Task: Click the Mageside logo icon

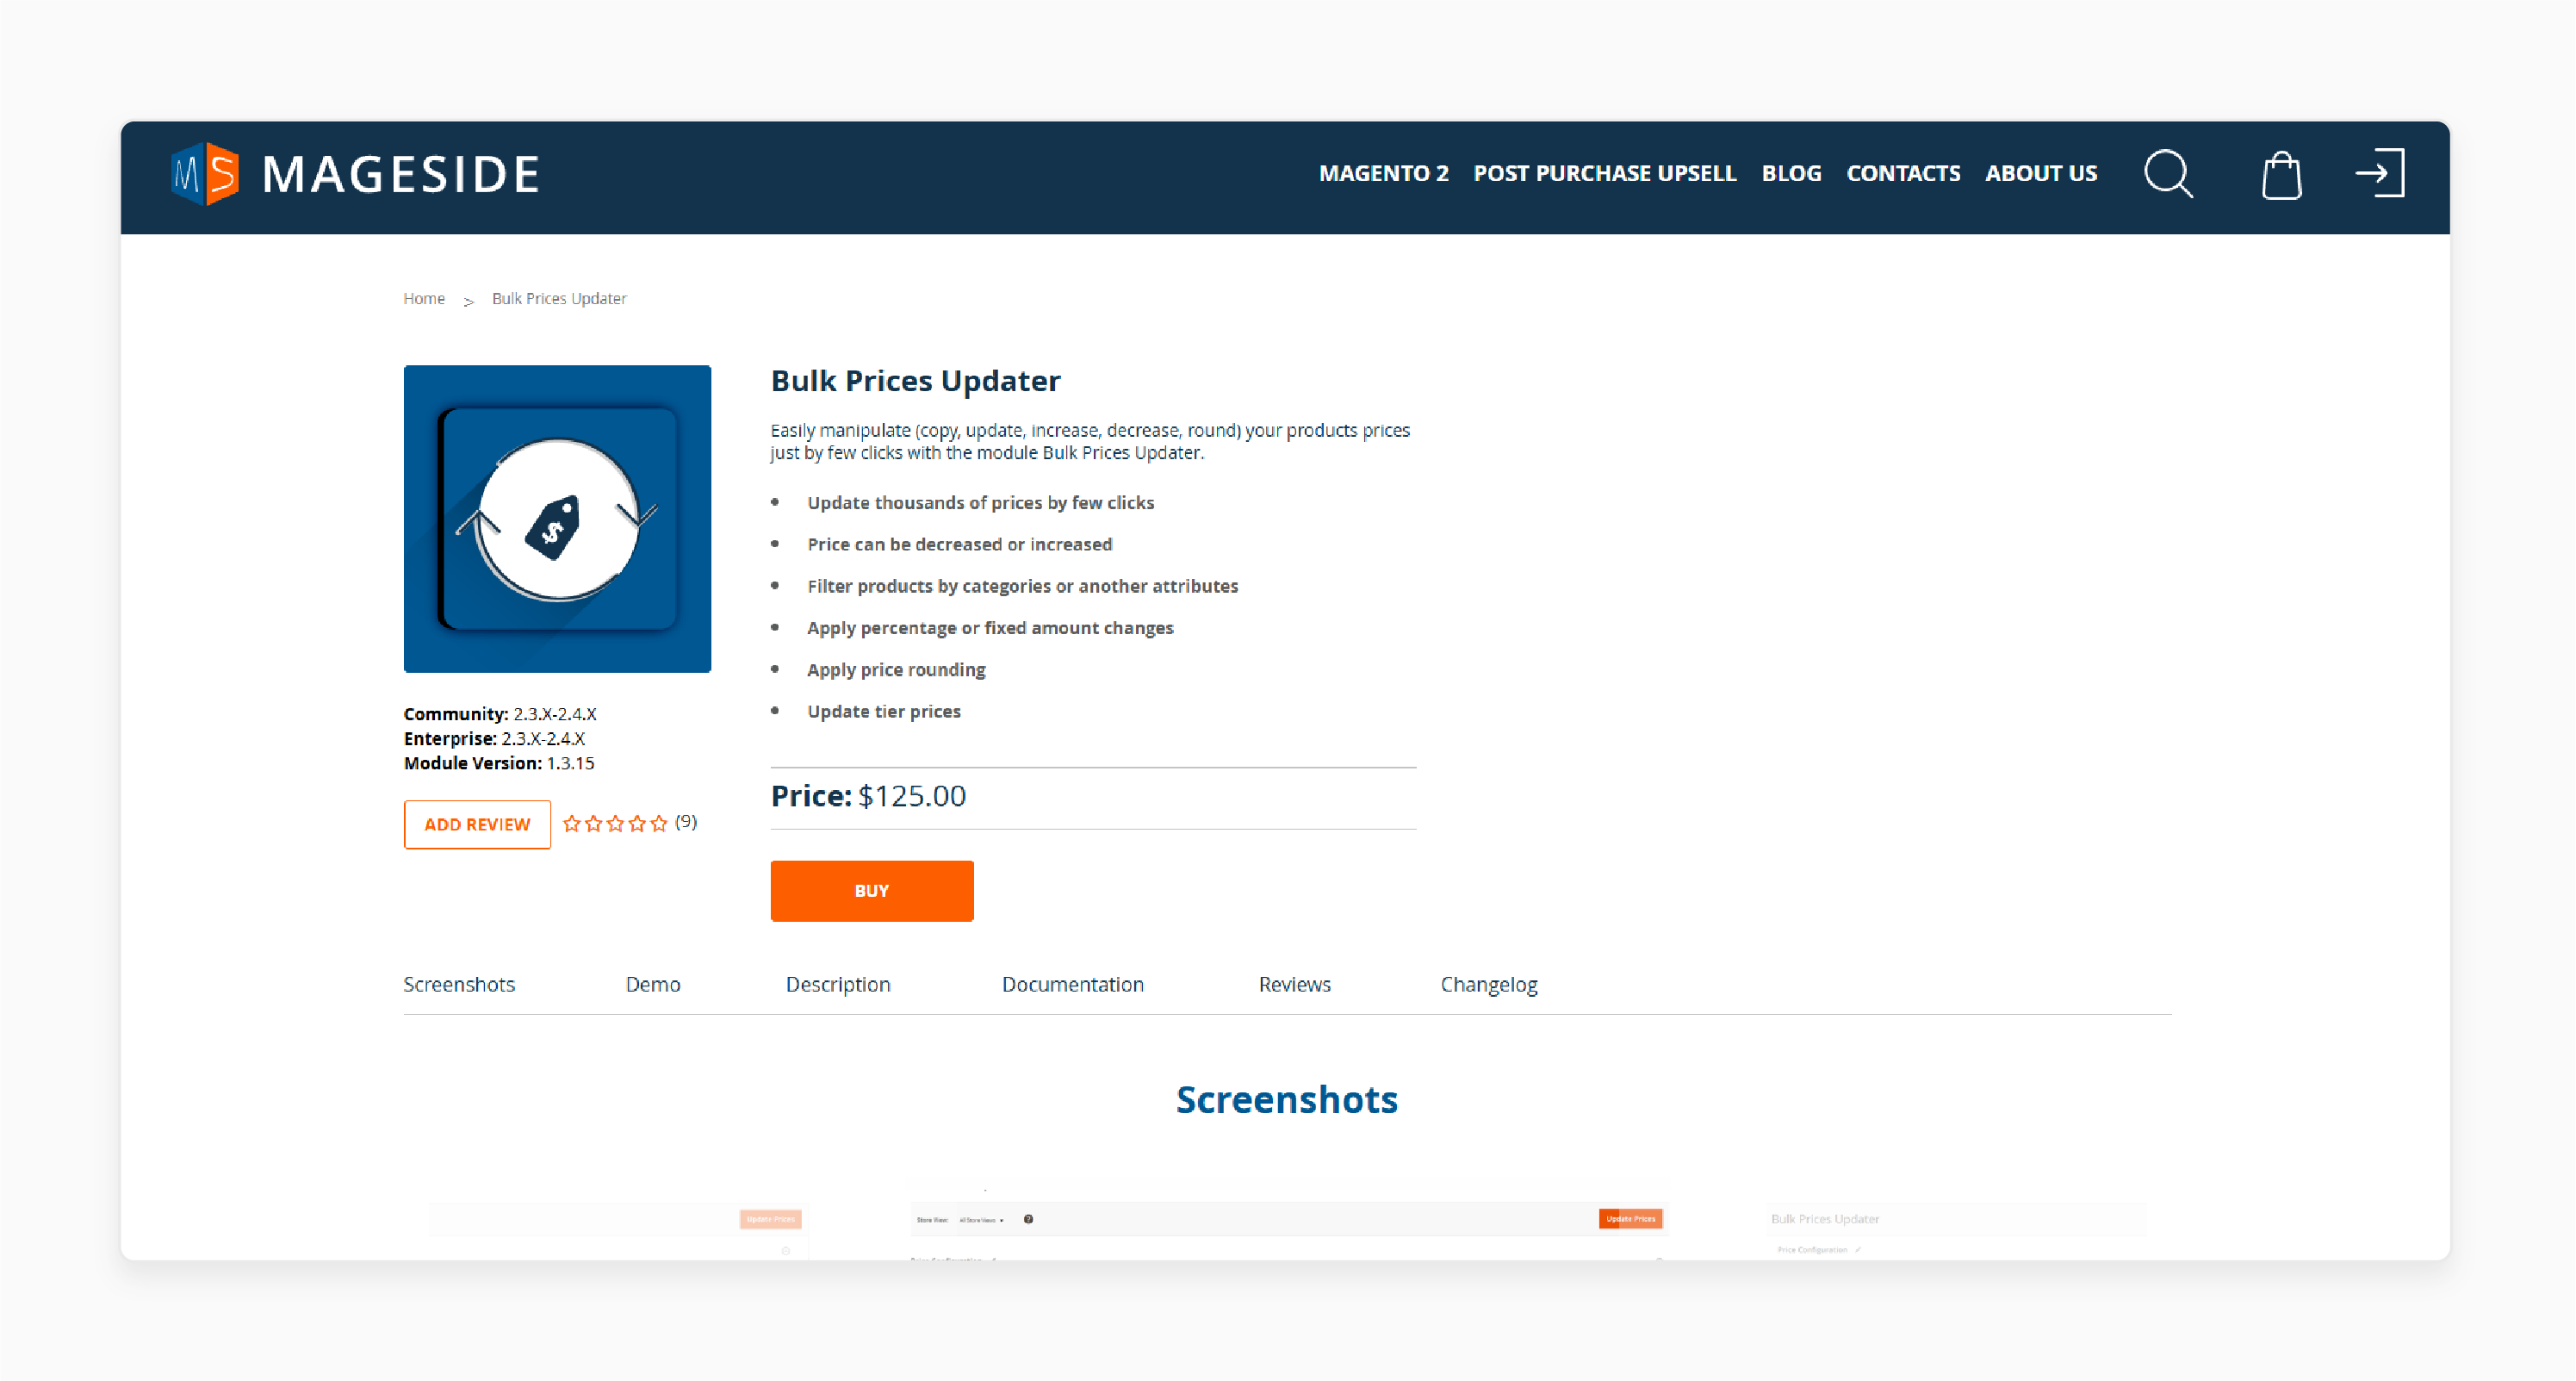Action: (x=202, y=171)
